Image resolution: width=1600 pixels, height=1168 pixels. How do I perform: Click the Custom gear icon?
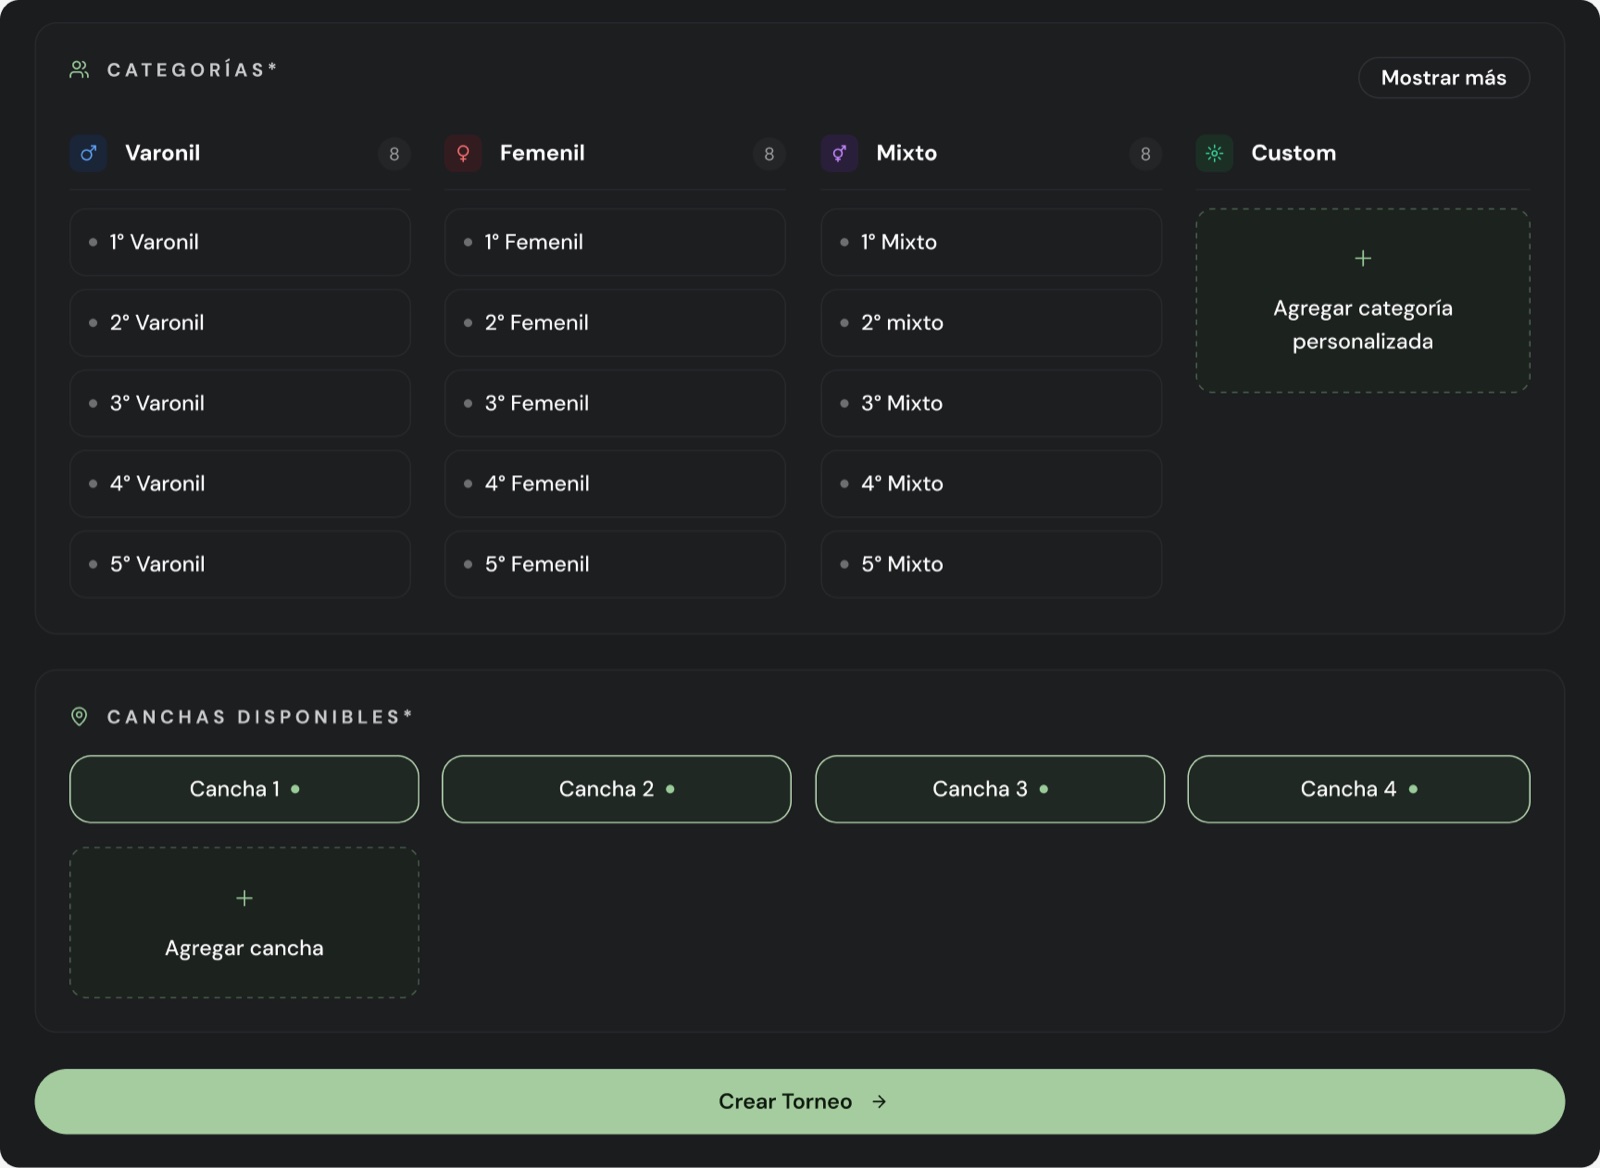[x=1214, y=153]
